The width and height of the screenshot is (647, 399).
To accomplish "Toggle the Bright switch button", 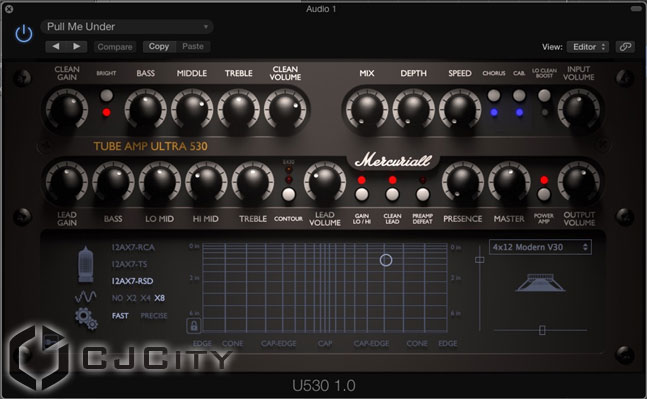I will click(x=106, y=95).
